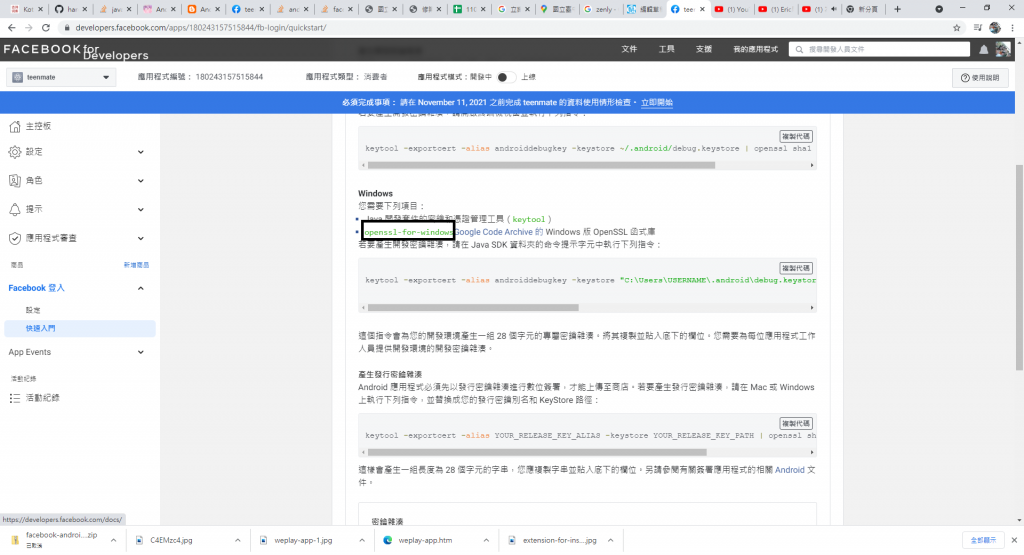Click the Facebook for Developers logo
The image size is (1024, 555).
coord(76,51)
